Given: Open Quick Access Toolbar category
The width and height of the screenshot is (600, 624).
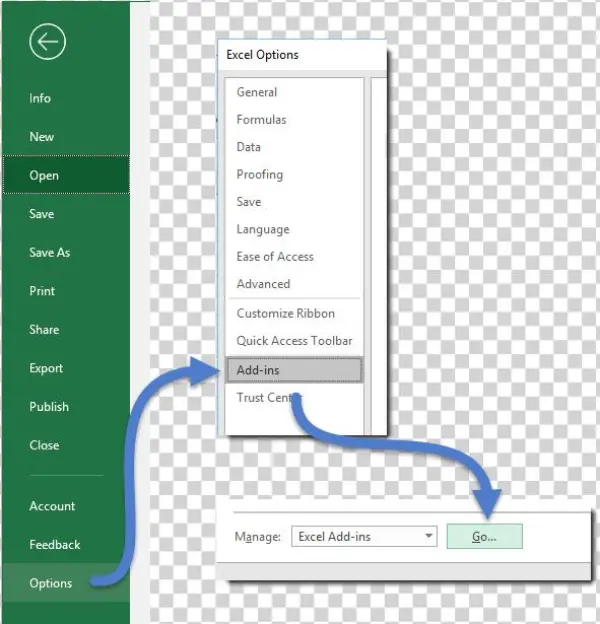Looking at the screenshot, I should 294,341.
